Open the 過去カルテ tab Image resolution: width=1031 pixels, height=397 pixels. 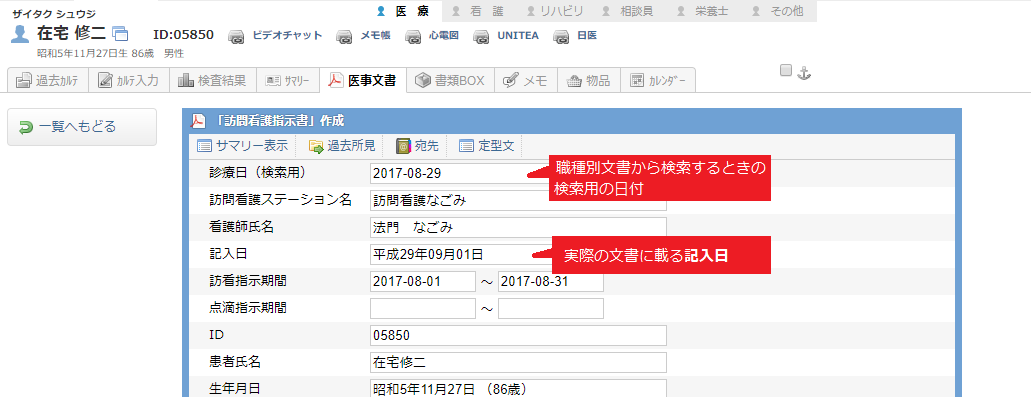tap(48, 81)
